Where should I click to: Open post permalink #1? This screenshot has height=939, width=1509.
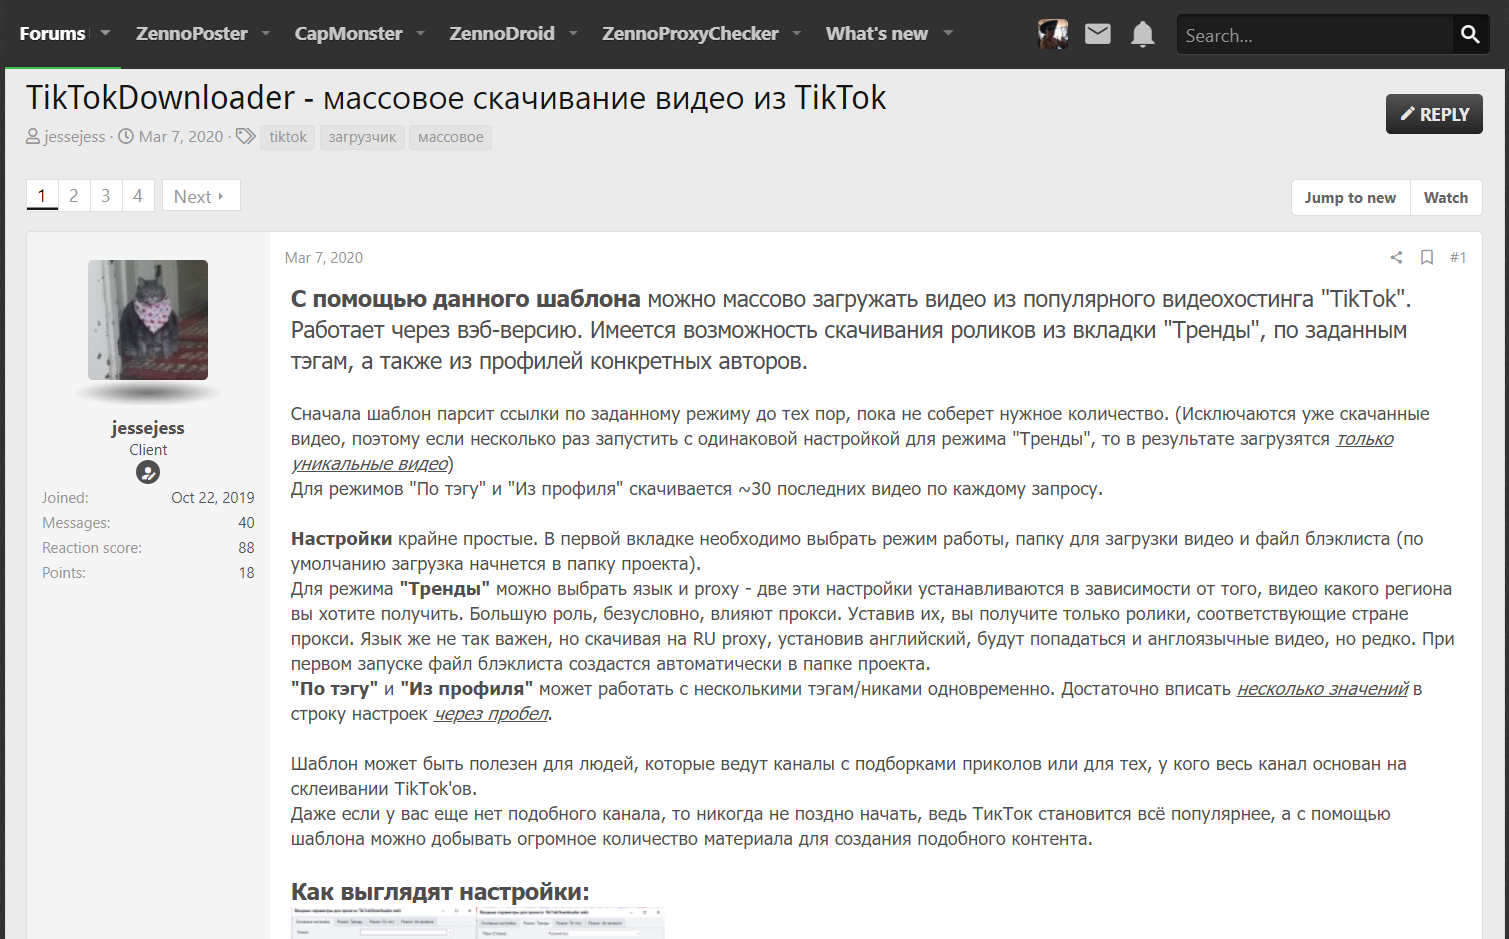[1458, 258]
